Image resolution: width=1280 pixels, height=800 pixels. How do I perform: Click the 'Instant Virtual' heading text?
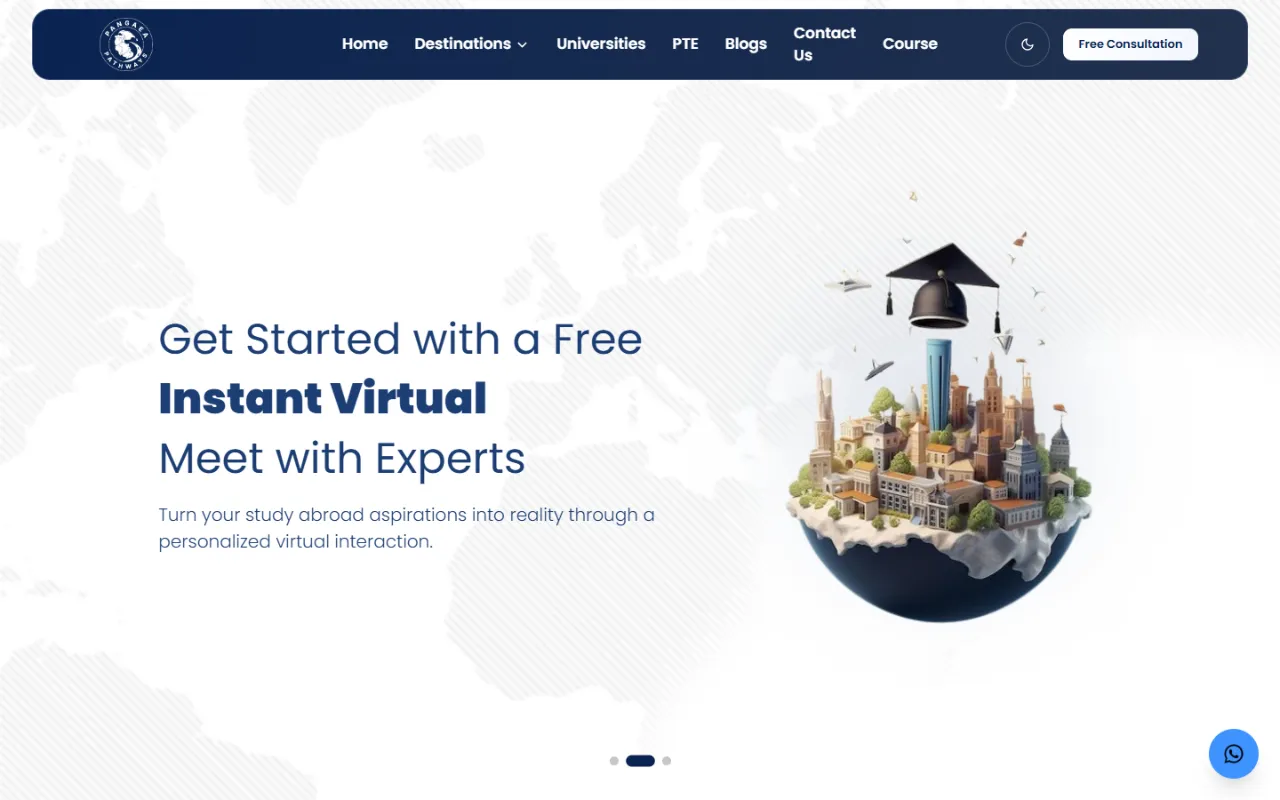pyautogui.click(x=323, y=398)
